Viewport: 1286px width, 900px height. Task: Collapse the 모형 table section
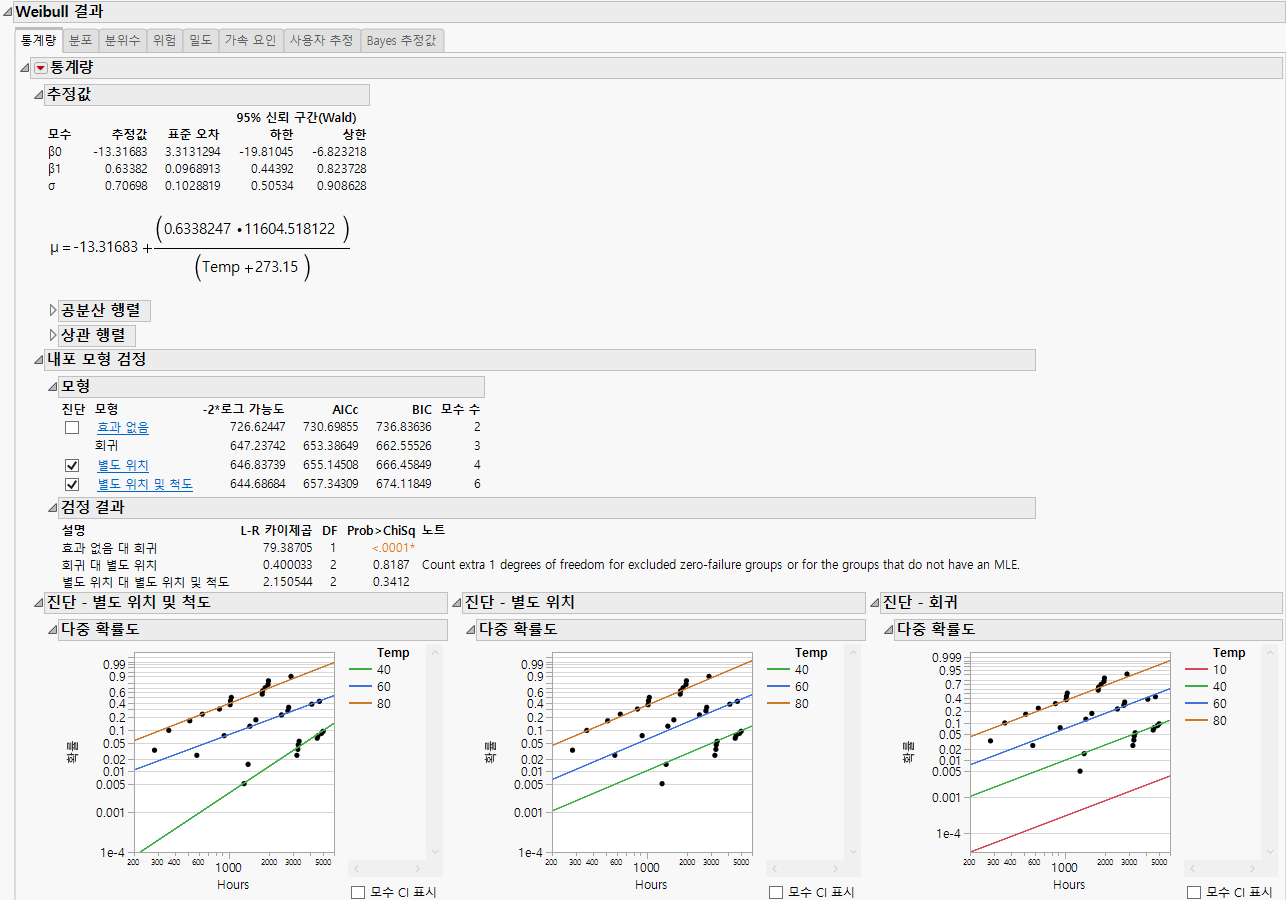coord(53,386)
